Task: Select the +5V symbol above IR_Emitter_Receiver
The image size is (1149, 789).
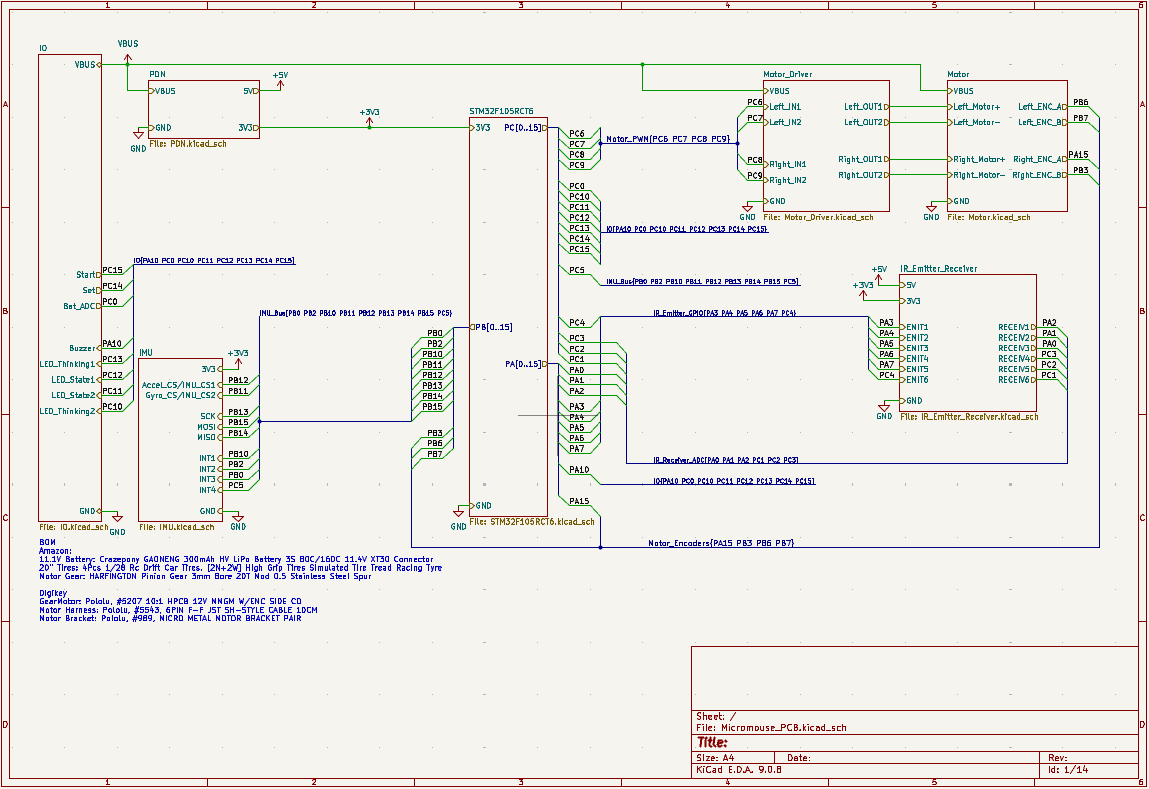Action: [879, 274]
